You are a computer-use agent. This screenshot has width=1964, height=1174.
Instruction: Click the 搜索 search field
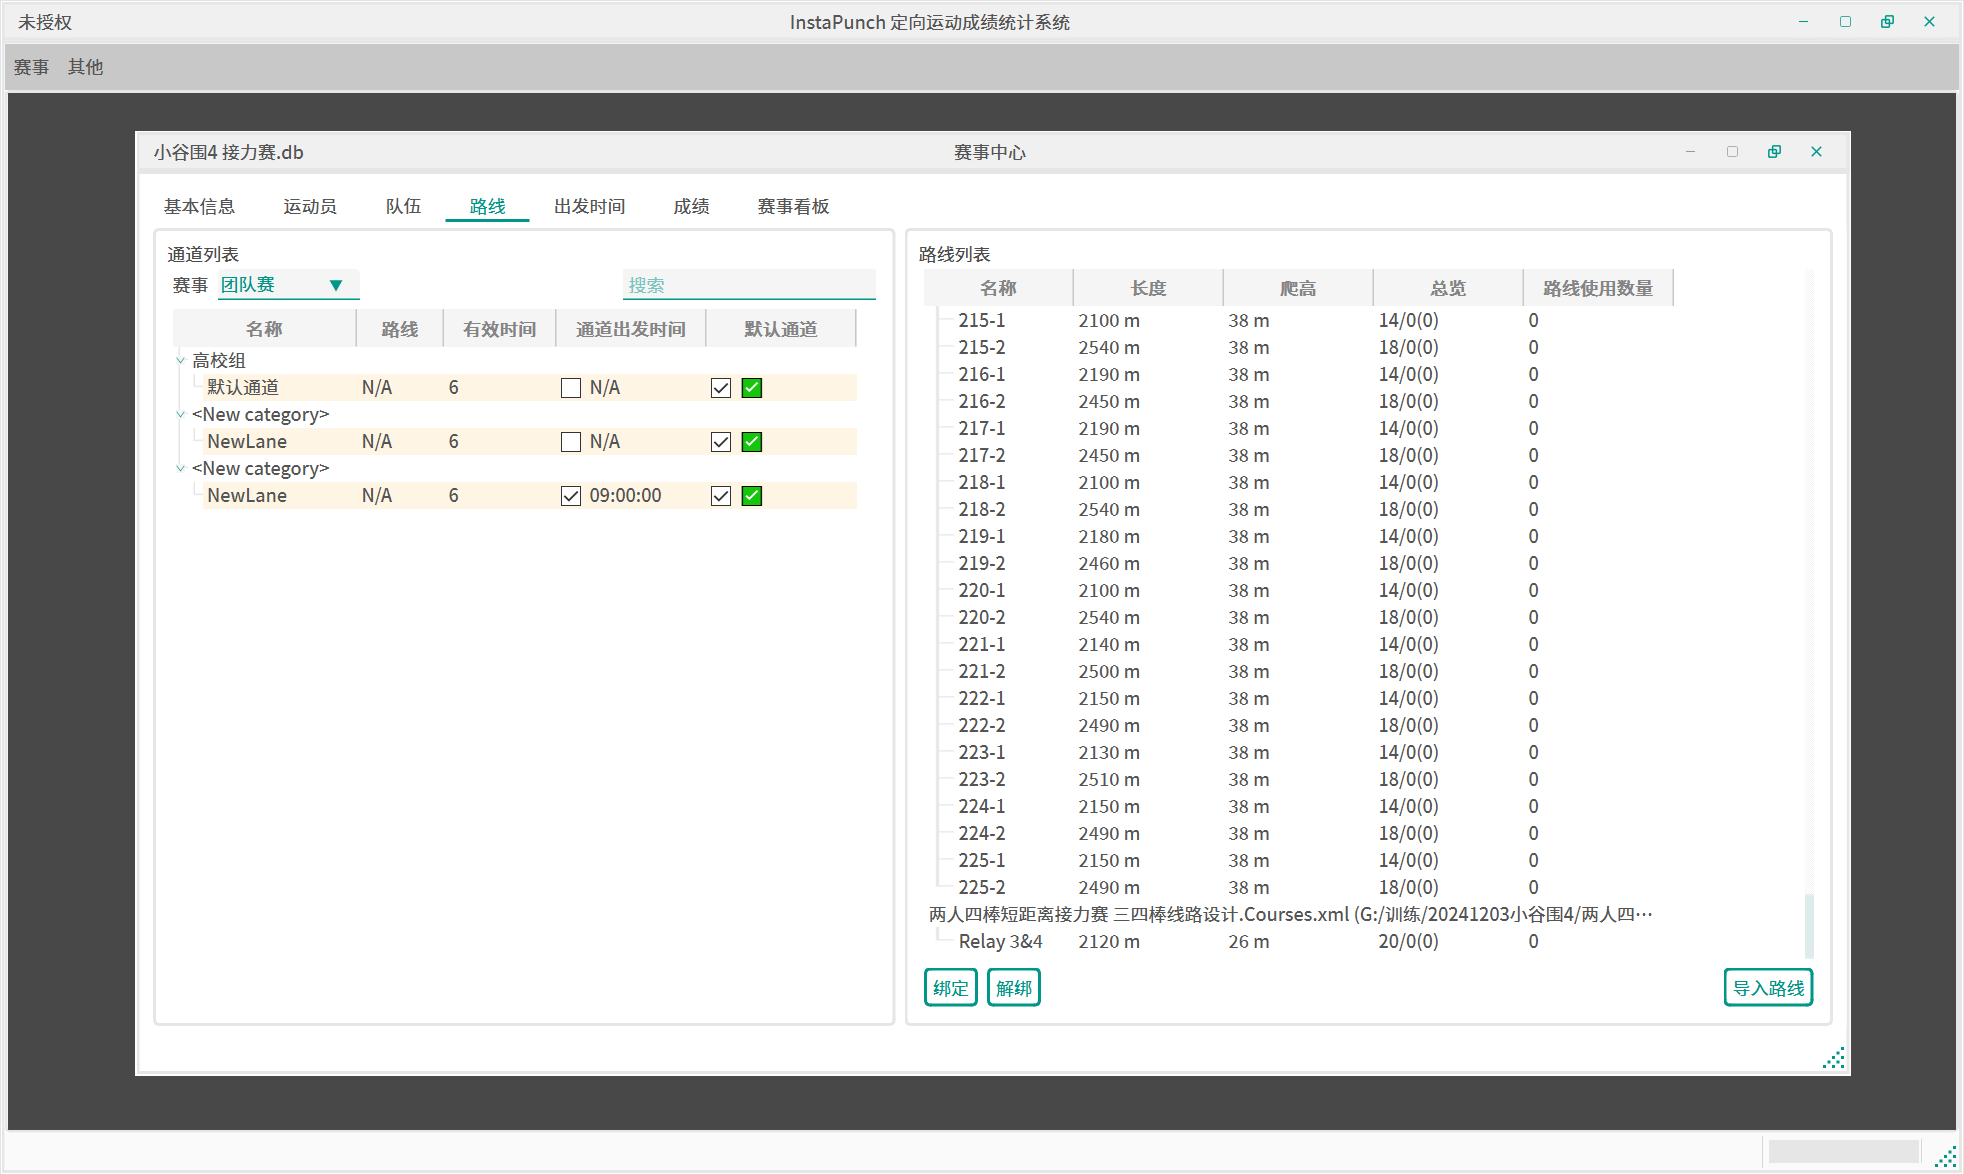click(748, 285)
